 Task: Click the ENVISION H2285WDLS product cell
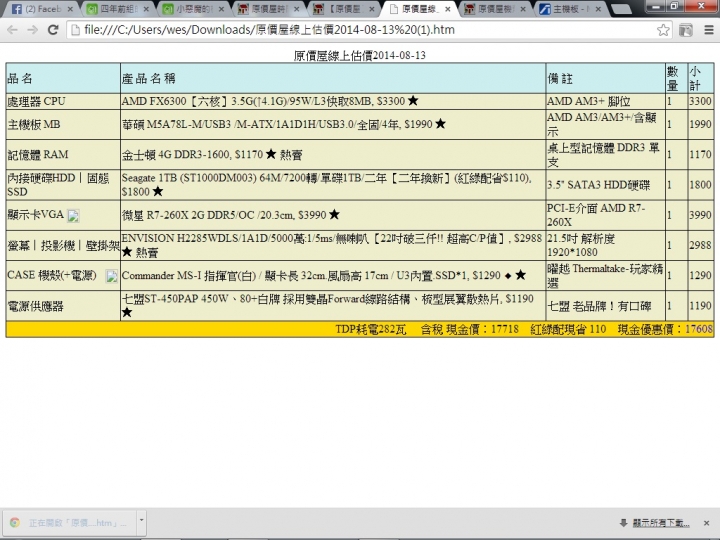click(333, 246)
